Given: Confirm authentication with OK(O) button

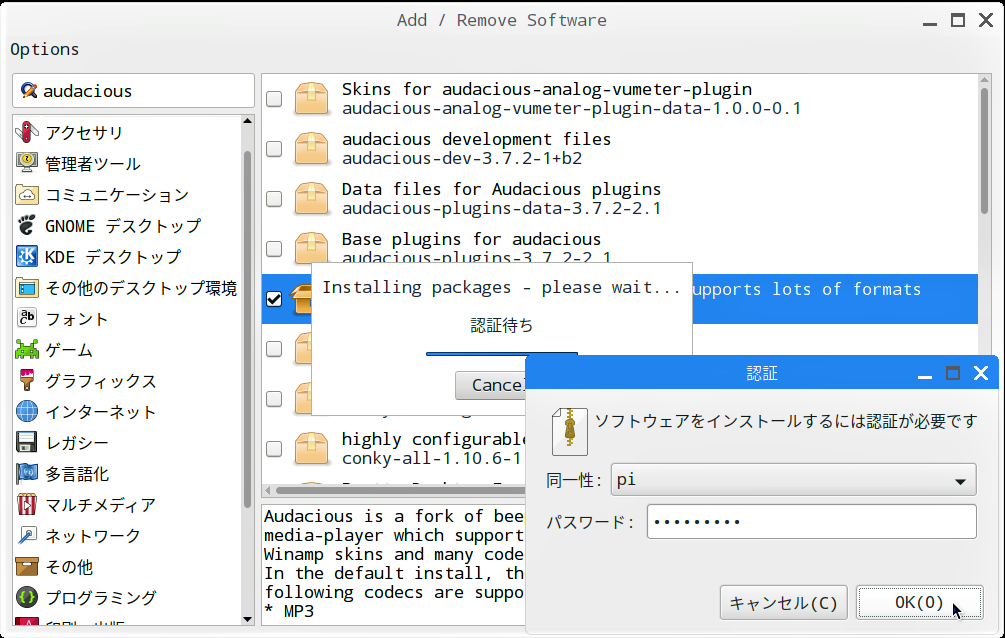Looking at the screenshot, I should [919, 603].
